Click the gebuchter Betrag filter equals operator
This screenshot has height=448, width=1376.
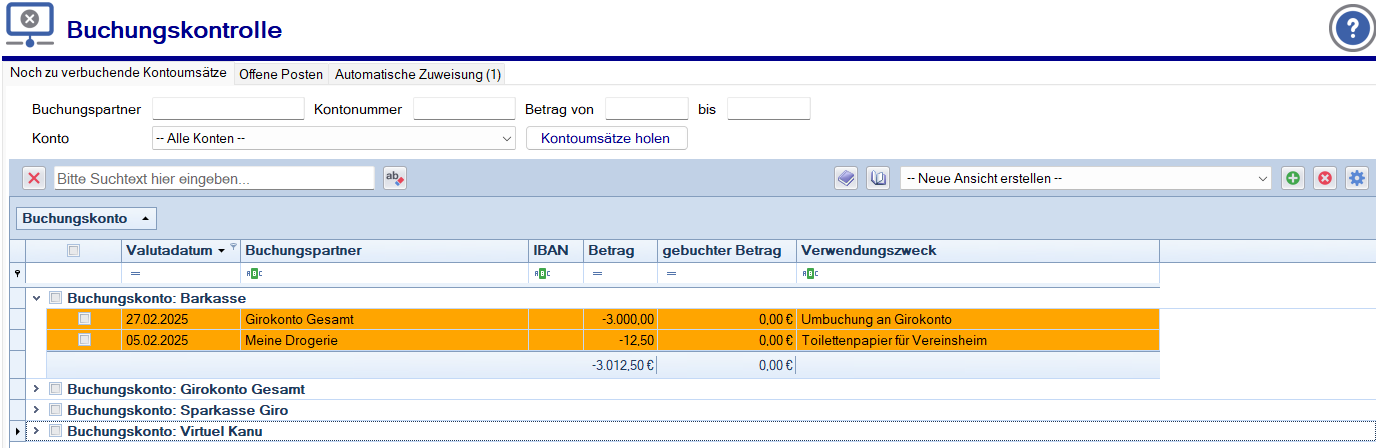click(x=671, y=273)
